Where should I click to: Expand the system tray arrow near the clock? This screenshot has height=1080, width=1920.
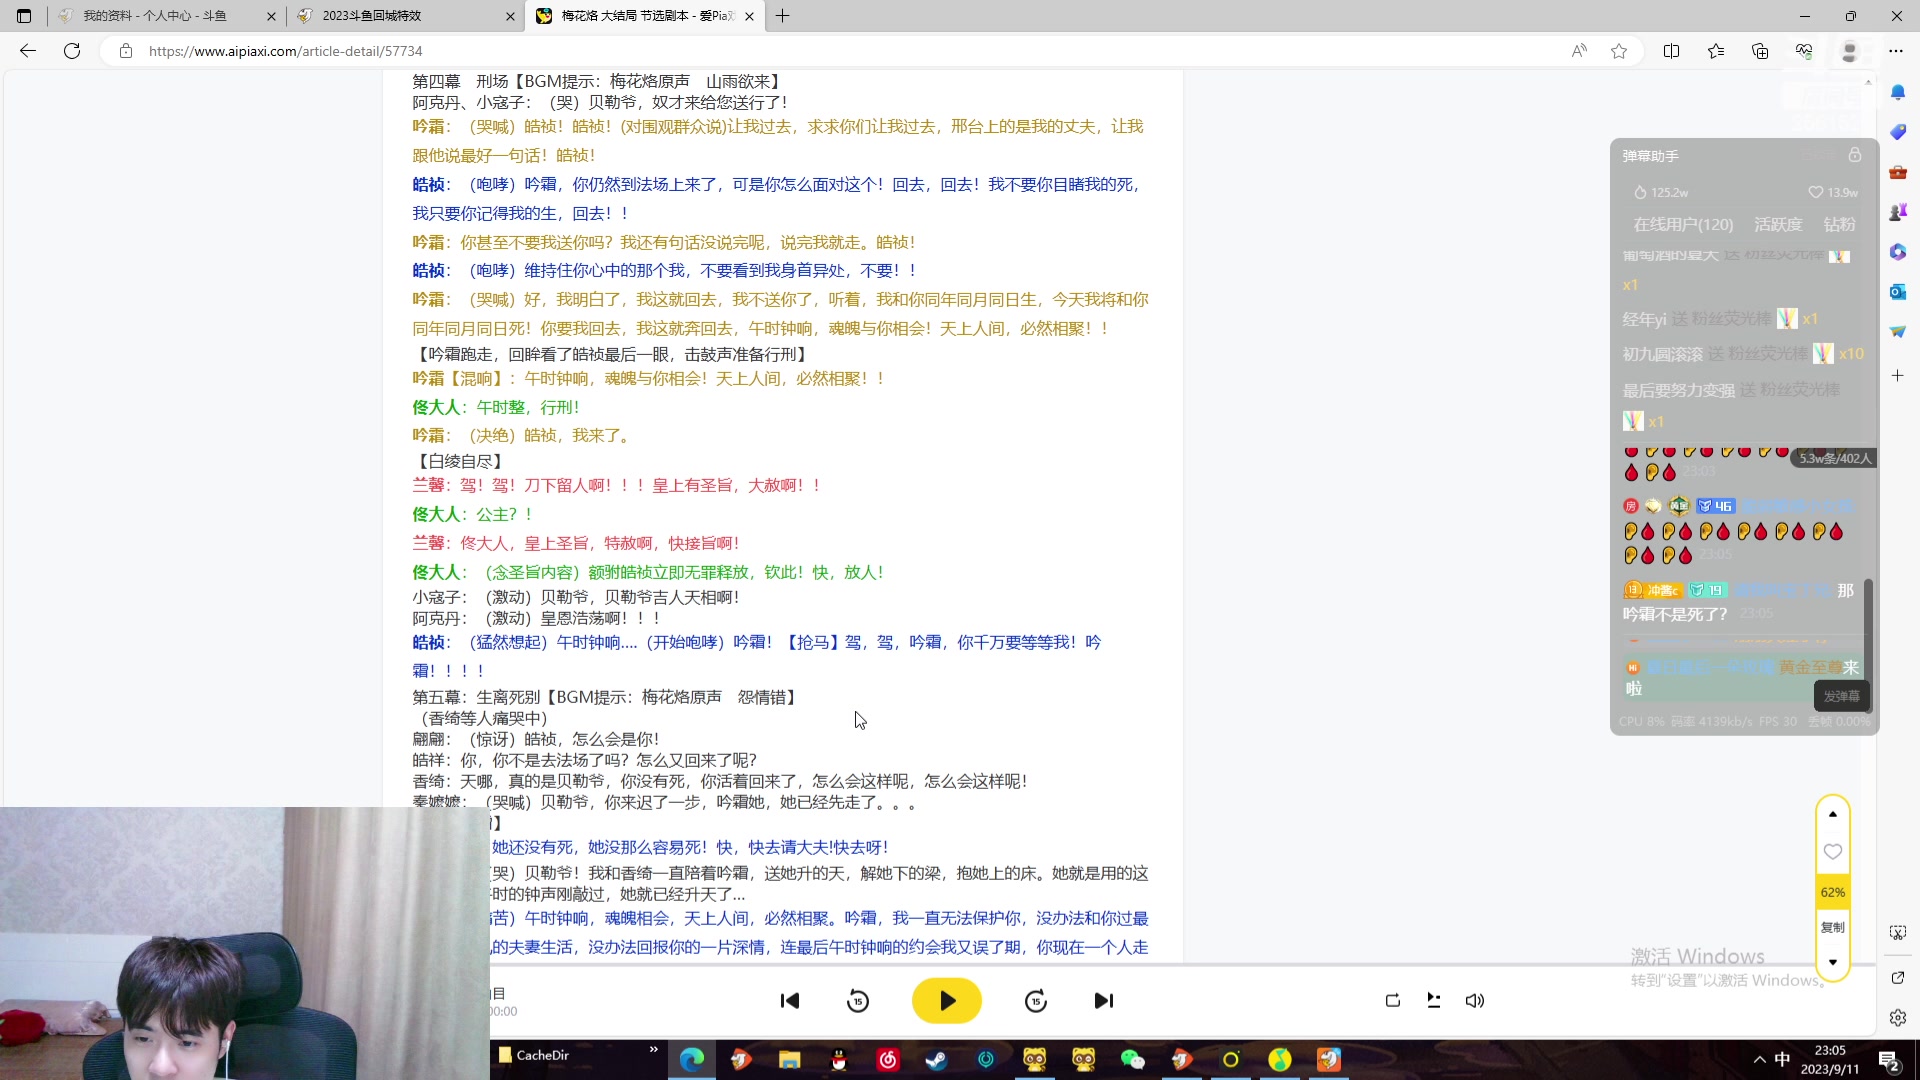coord(1758,1060)
